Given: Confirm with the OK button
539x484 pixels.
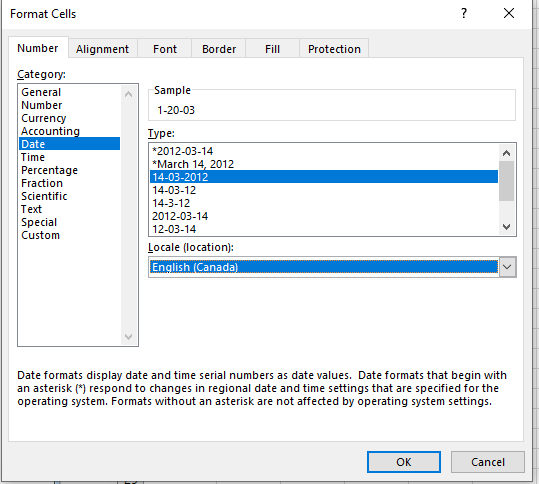Looking at the screenshot, I should (404, 462).
